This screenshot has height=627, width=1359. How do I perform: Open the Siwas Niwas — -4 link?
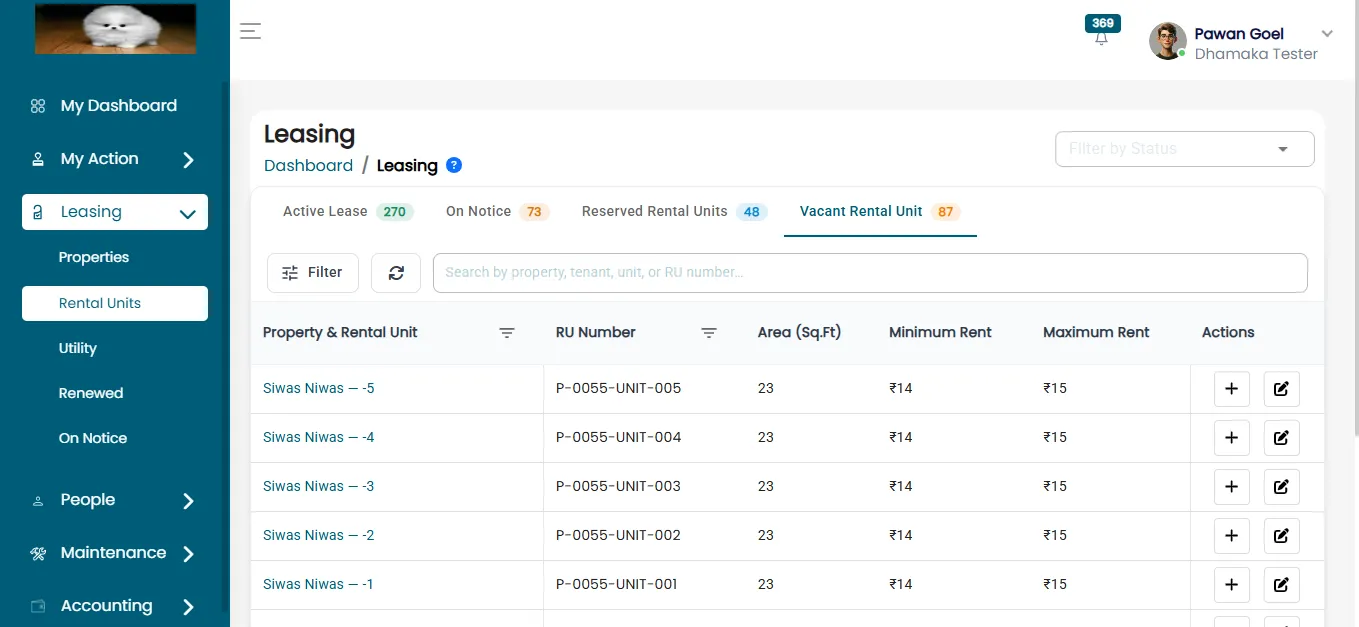pos(319,437)
